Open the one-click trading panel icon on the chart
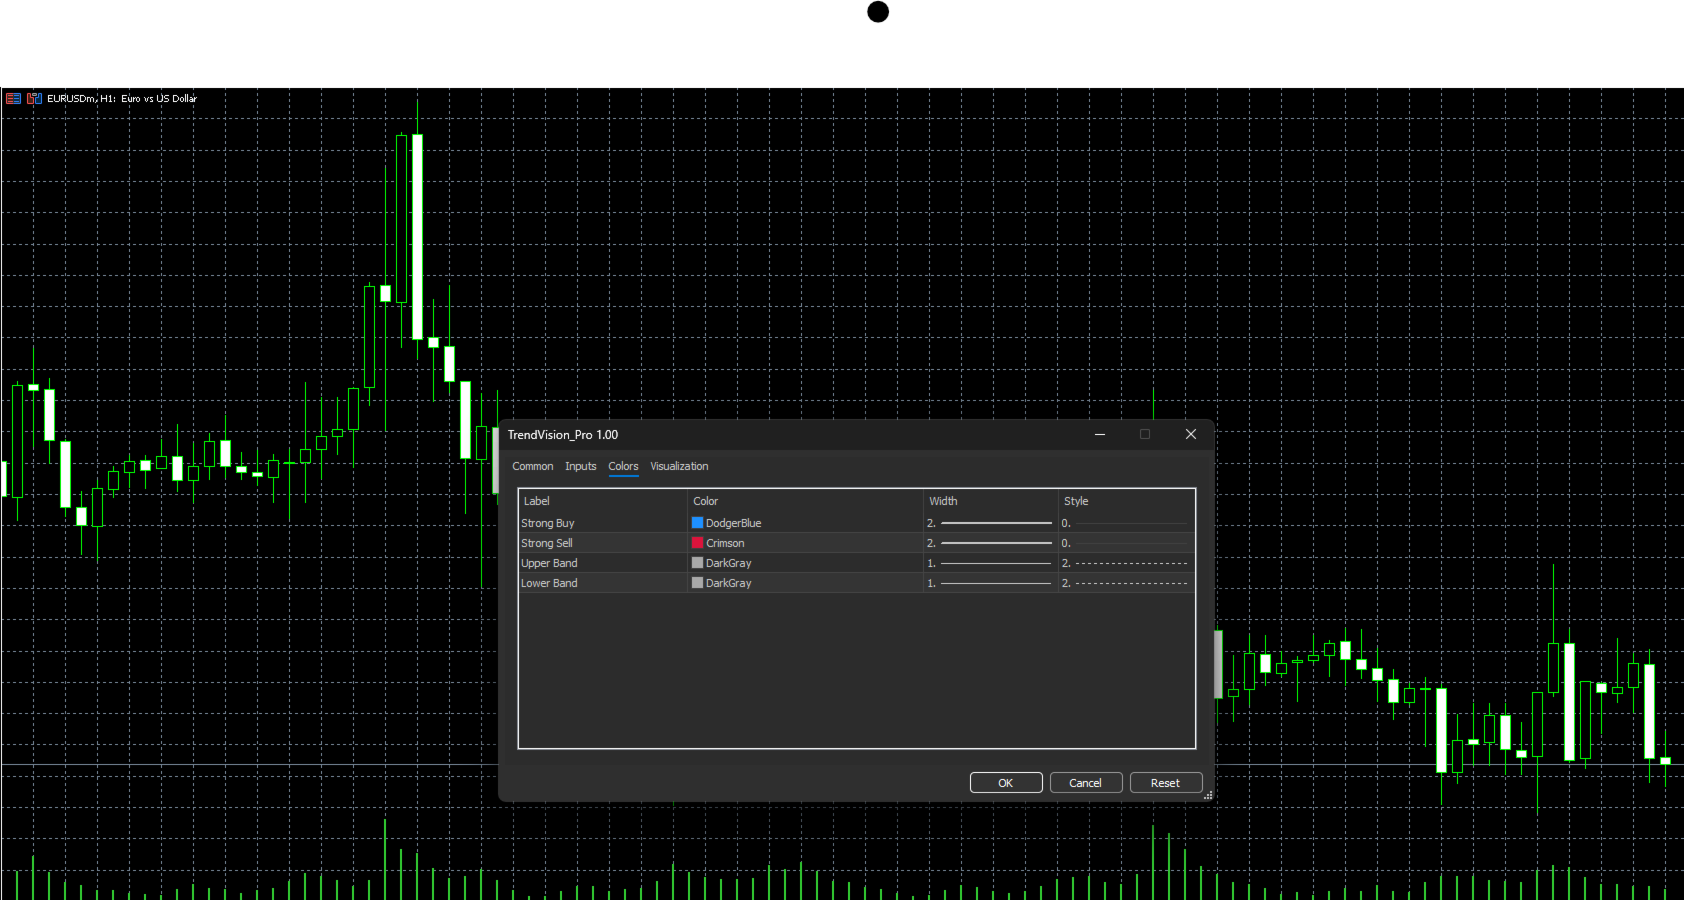 pyautogui.click(x=13, y=98)
